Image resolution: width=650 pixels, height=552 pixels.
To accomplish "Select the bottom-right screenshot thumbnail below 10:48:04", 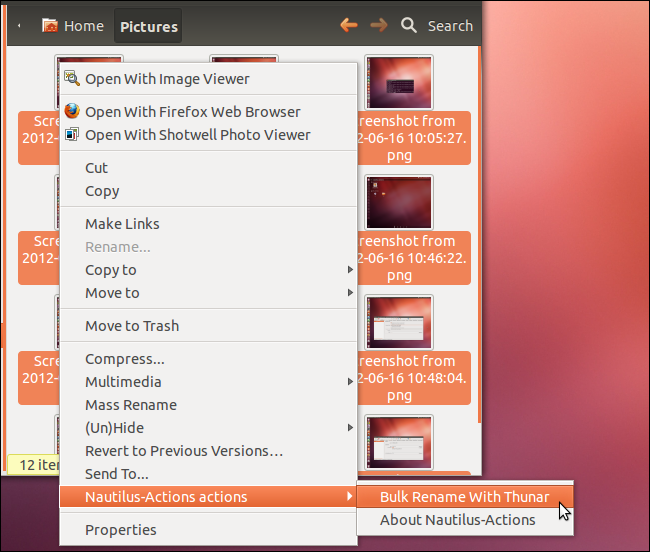I will (399, 443).
